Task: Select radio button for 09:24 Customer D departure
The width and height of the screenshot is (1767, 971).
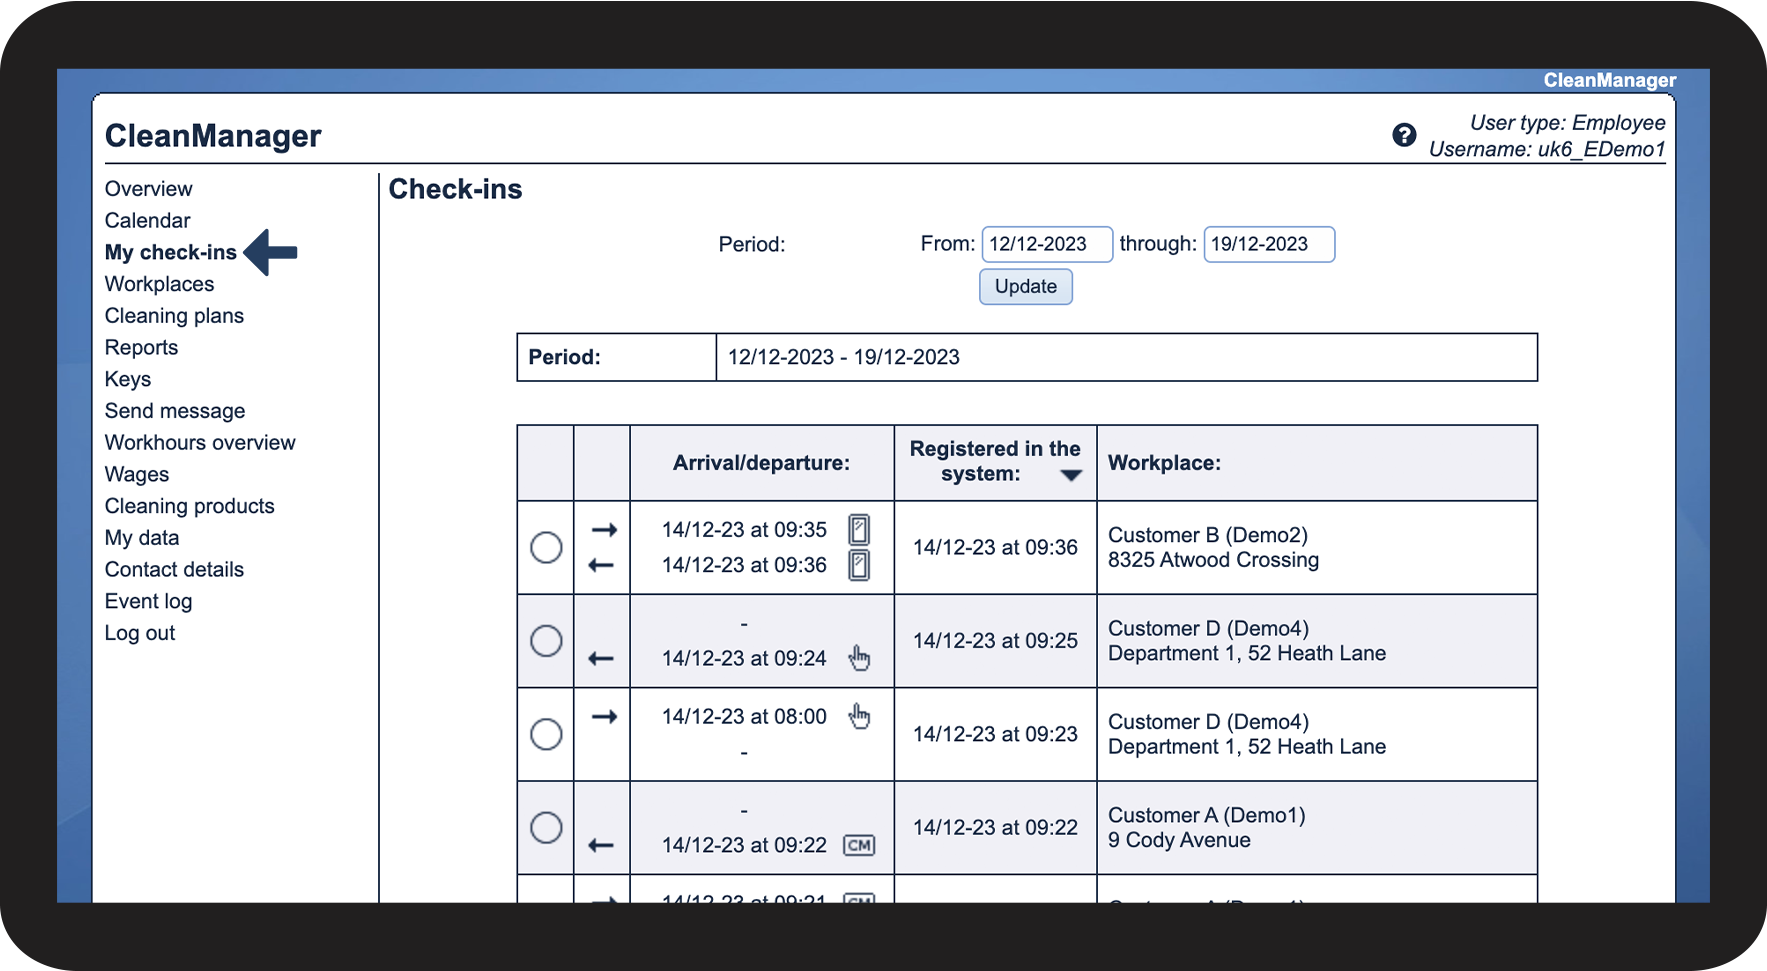Action: coord(546,641)
